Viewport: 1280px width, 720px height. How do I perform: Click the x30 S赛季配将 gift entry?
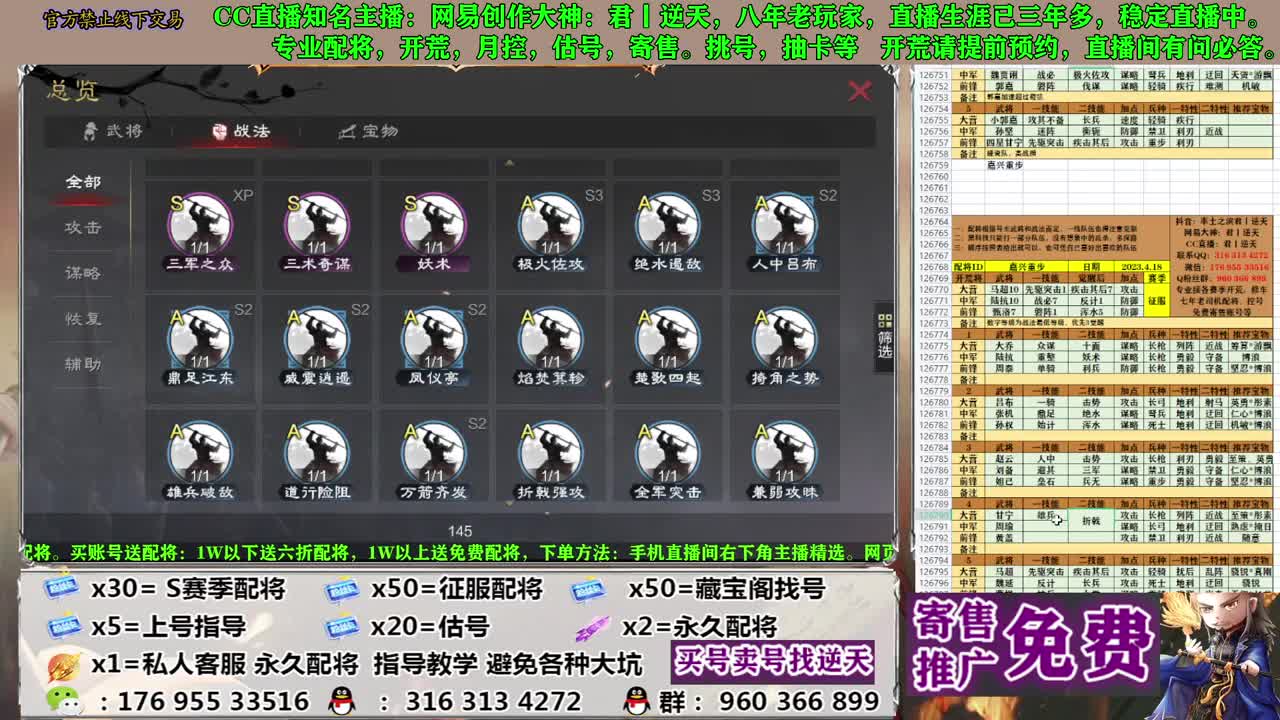pos(165,590)
